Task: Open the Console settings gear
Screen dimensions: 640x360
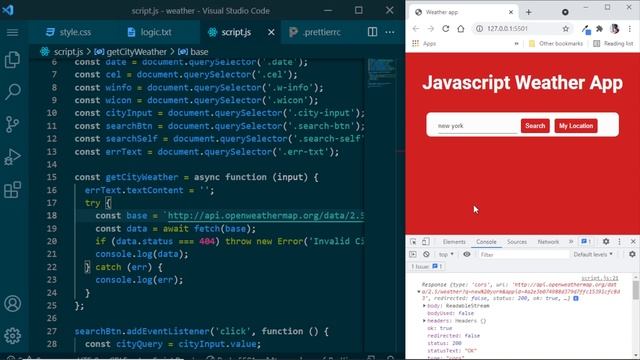Action: point(632,254)
